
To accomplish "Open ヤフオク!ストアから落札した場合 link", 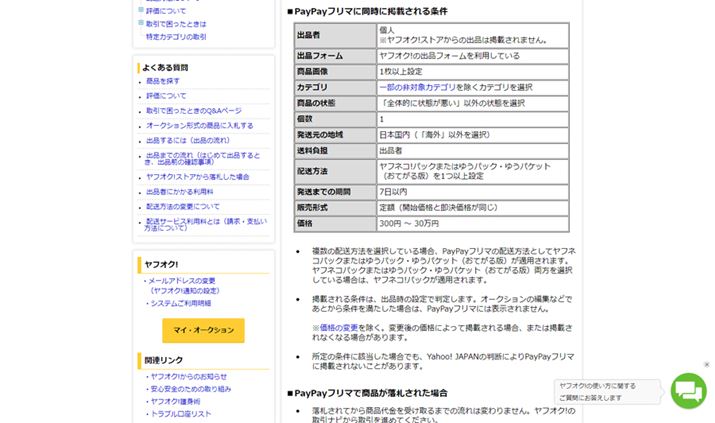I will tap(197, 176).
